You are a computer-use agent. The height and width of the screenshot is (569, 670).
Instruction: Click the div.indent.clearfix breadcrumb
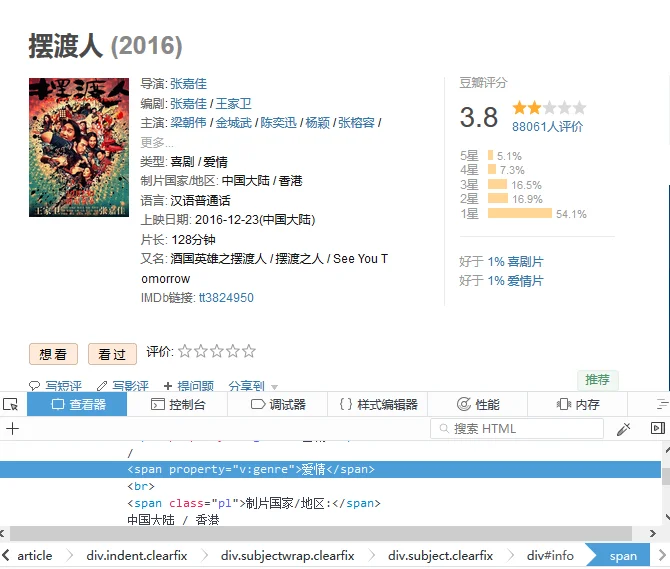pos(137,556)
